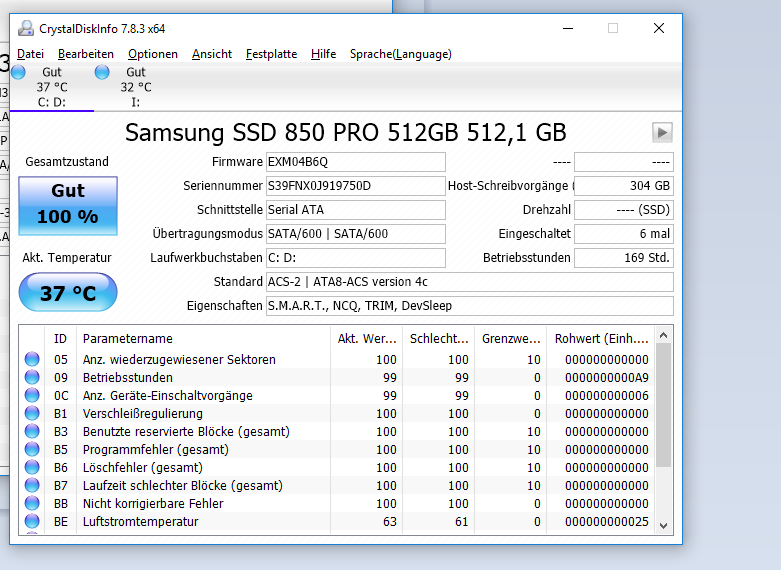Click the Samsung SSD 850 PRO title text
Viewport: 781px width, 570px height.
tap(346, 133)
